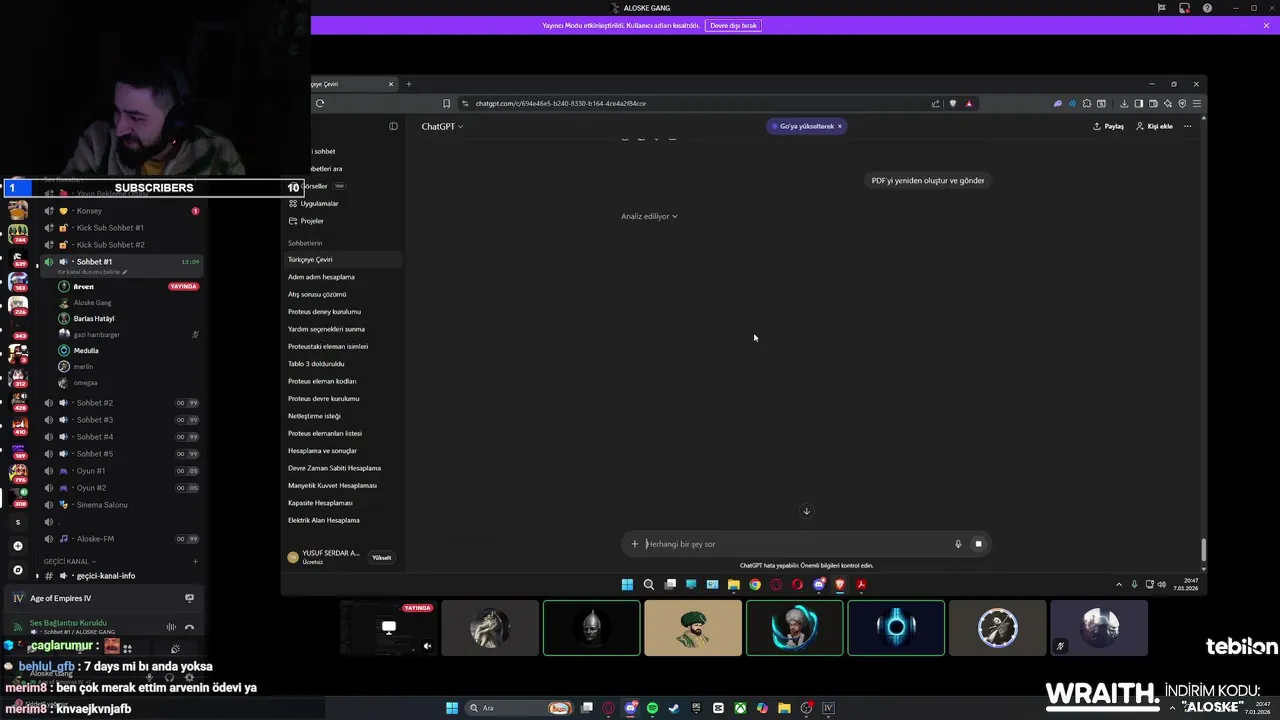Create channel with GEÇİCİ KANAL plus icon
1280x720 pixels.
(x=195, y=561)
